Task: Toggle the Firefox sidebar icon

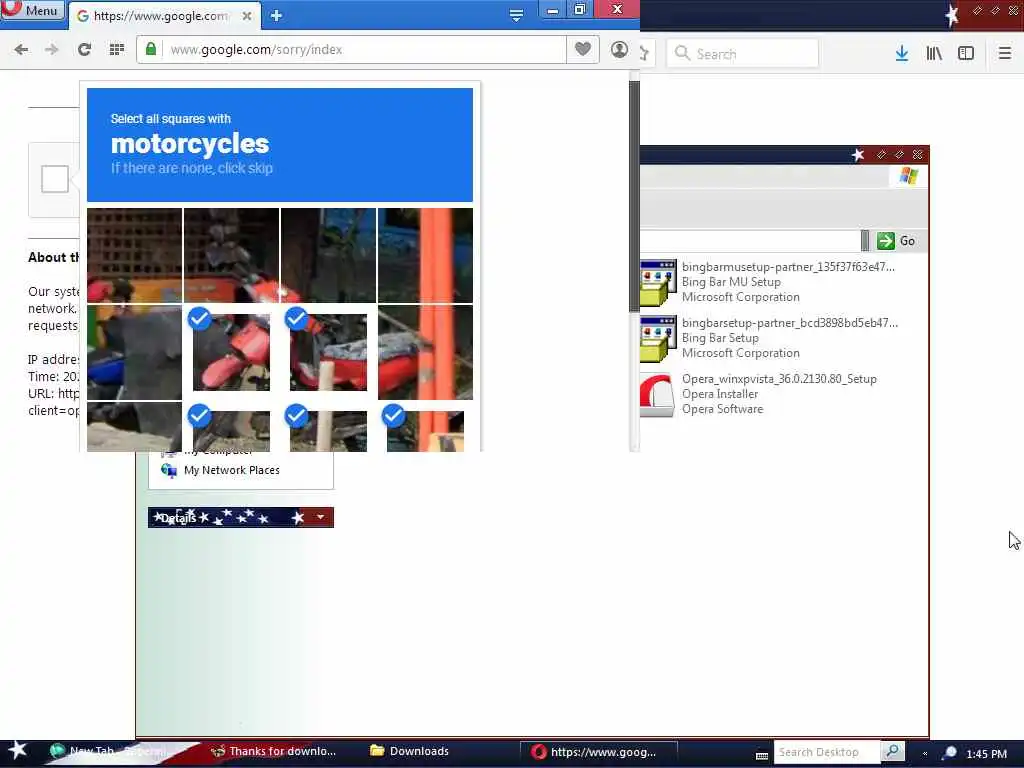Action: 966,54
